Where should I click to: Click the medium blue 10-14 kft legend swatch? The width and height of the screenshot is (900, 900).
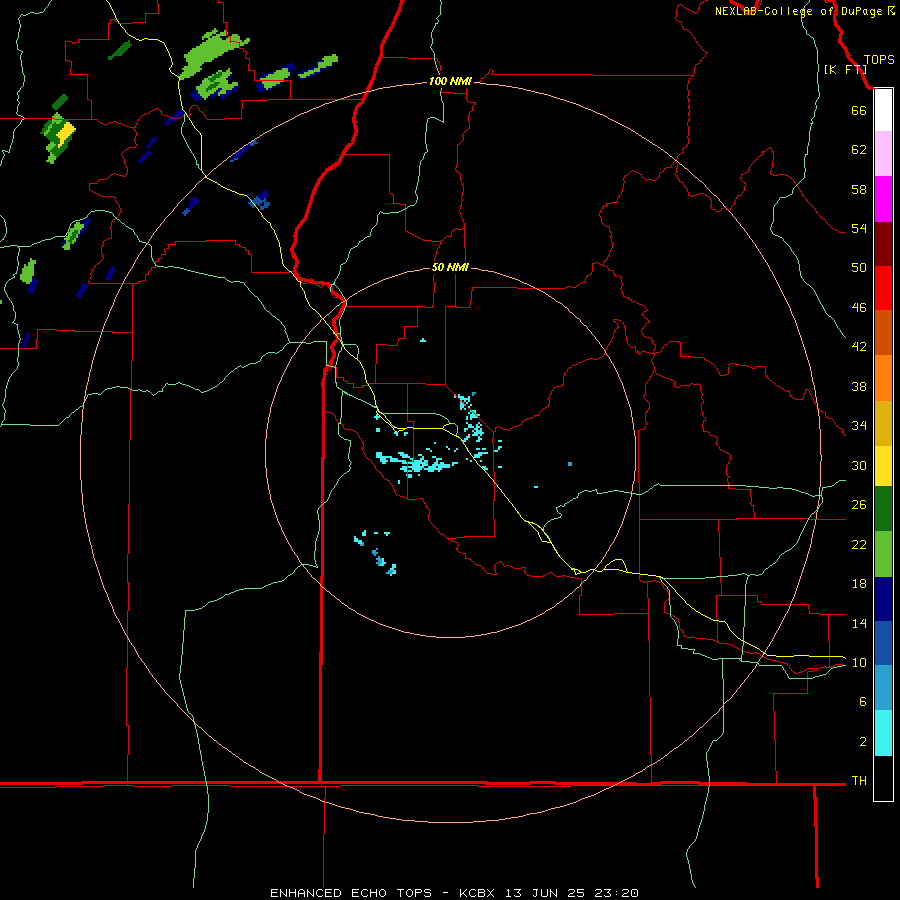tap(883, 643)
